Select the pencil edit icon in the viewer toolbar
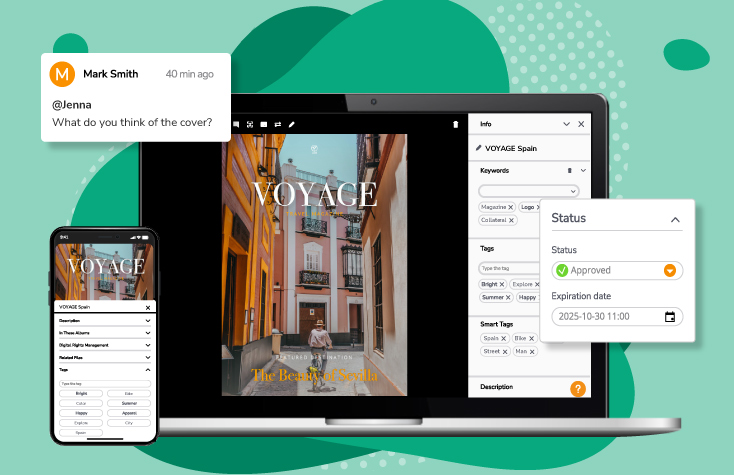Image resolution: width=734 pixels, height=475 pixels. click(292, 124)
